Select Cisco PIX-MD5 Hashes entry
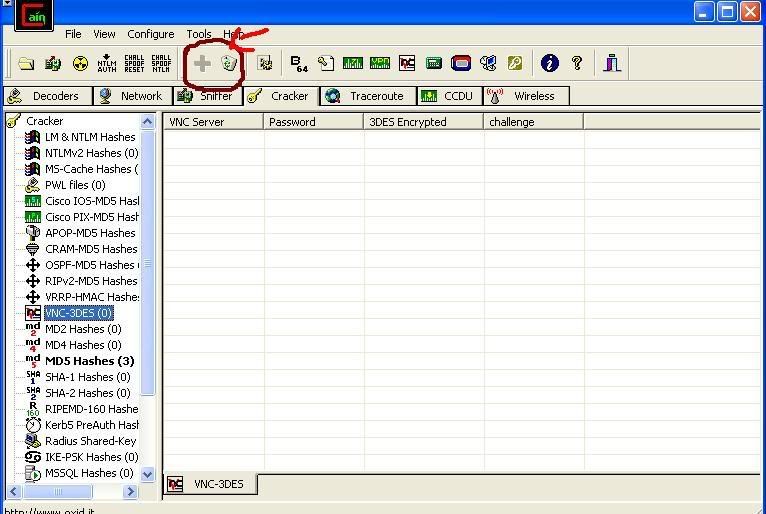The height and width of the screenshot is (514, 766). [92, 217]
